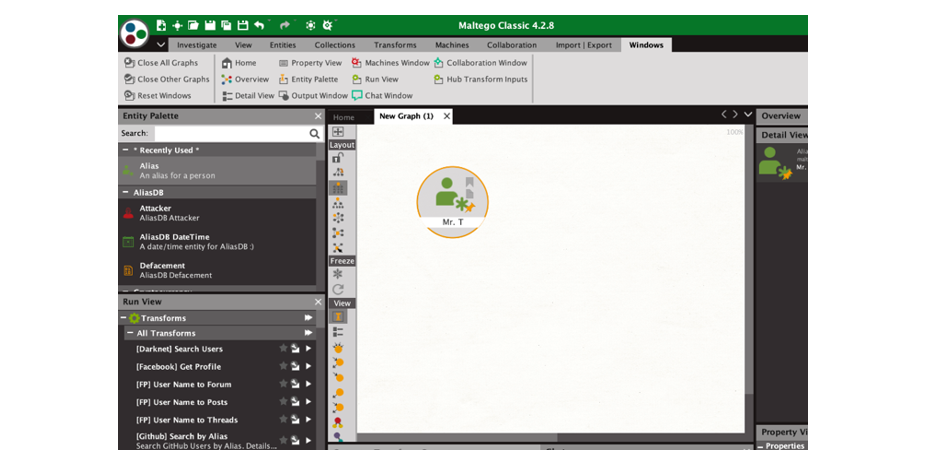Click Close All Graphs
931x467 pixels.
coord(161,63)
